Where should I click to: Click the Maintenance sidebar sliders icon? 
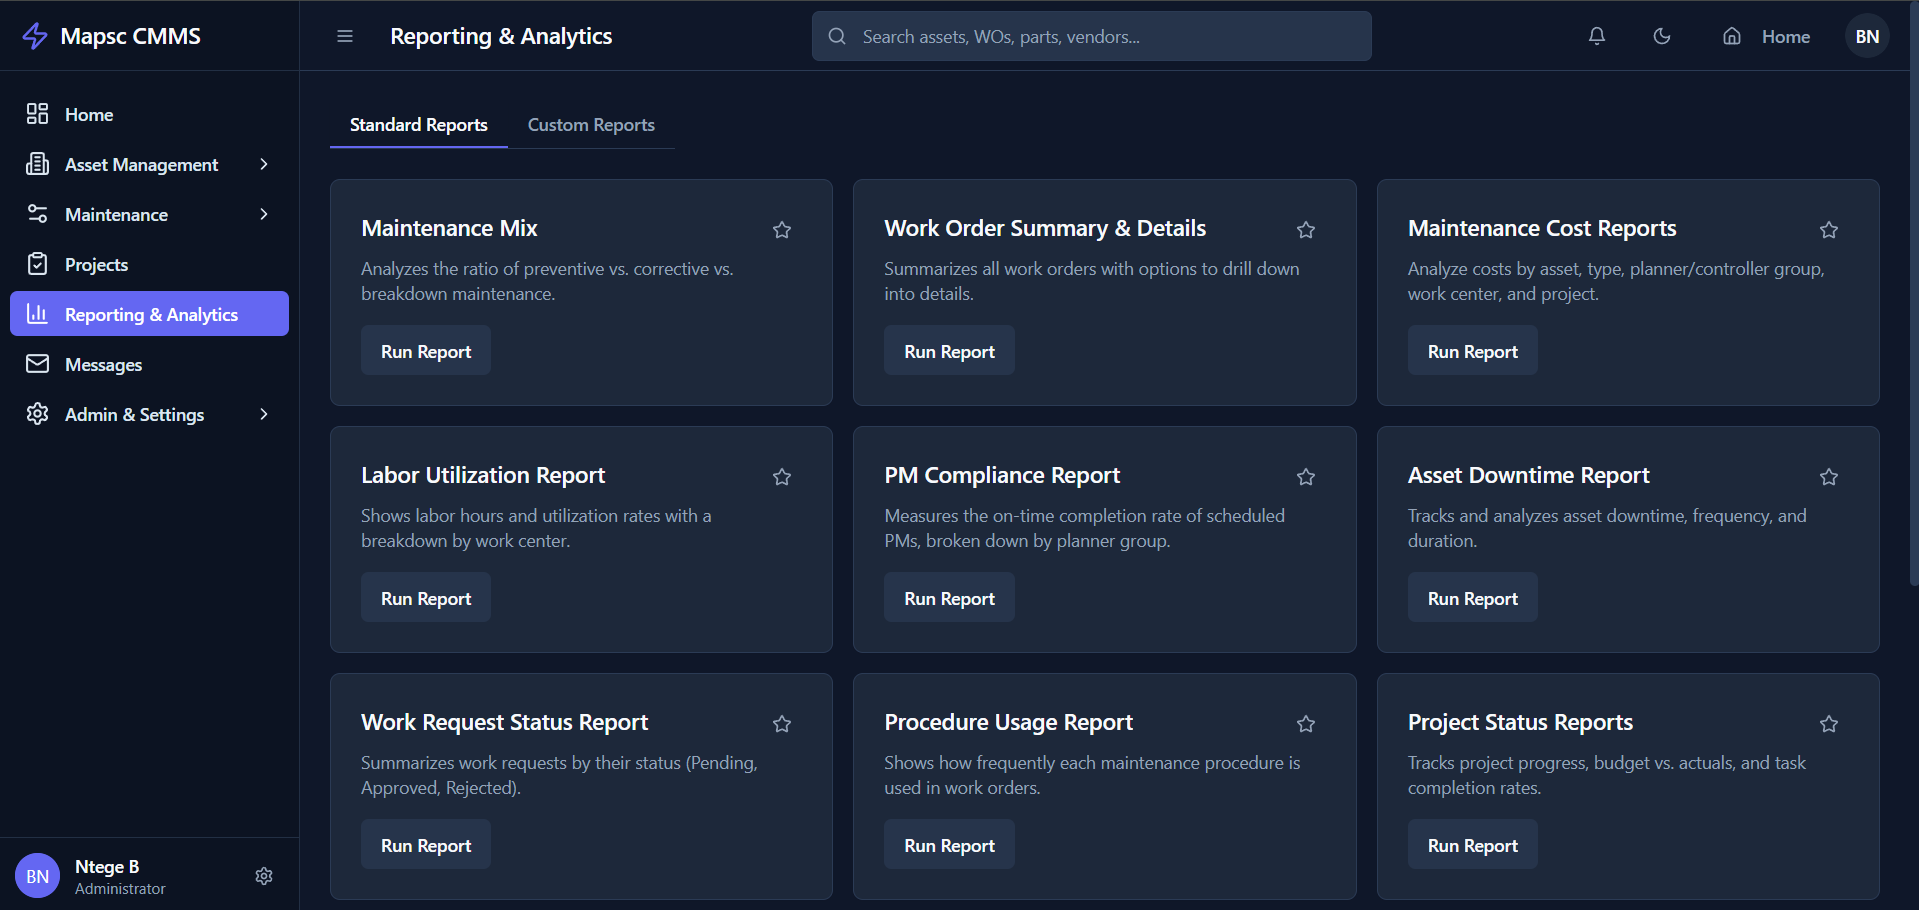pyautogui.click(x=37, y=214)
